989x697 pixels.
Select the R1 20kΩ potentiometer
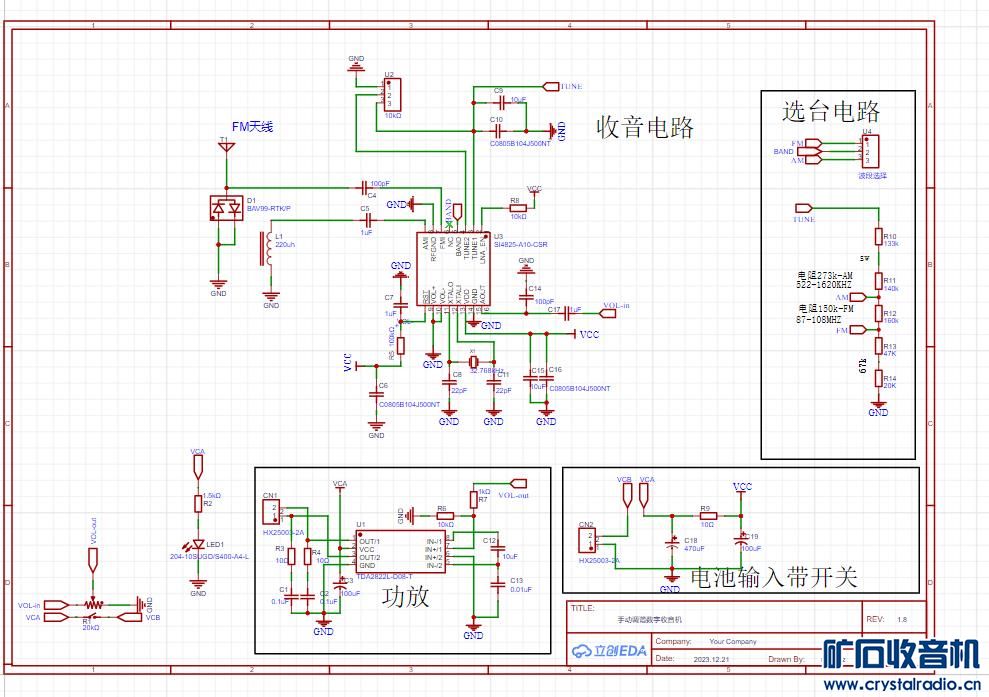tap(93, 604)
